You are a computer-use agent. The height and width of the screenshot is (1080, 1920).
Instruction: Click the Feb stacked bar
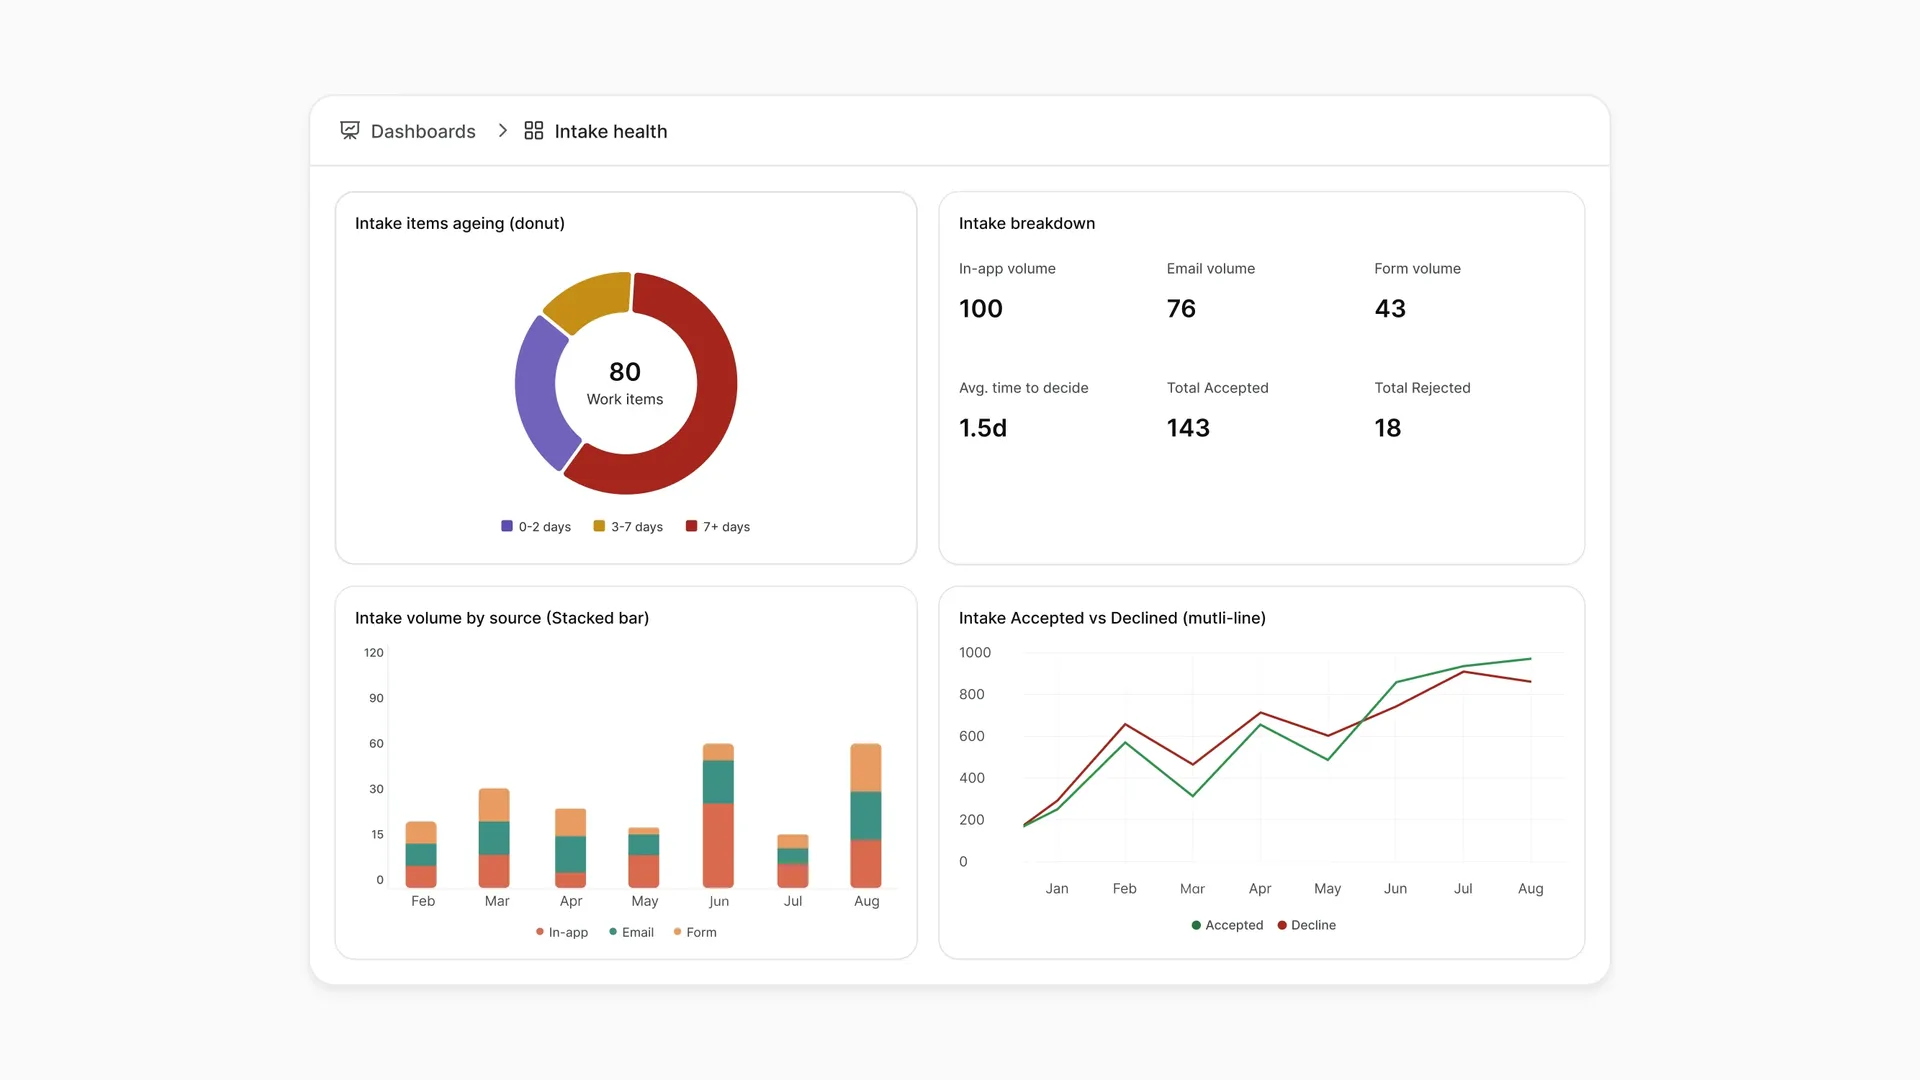421,854
